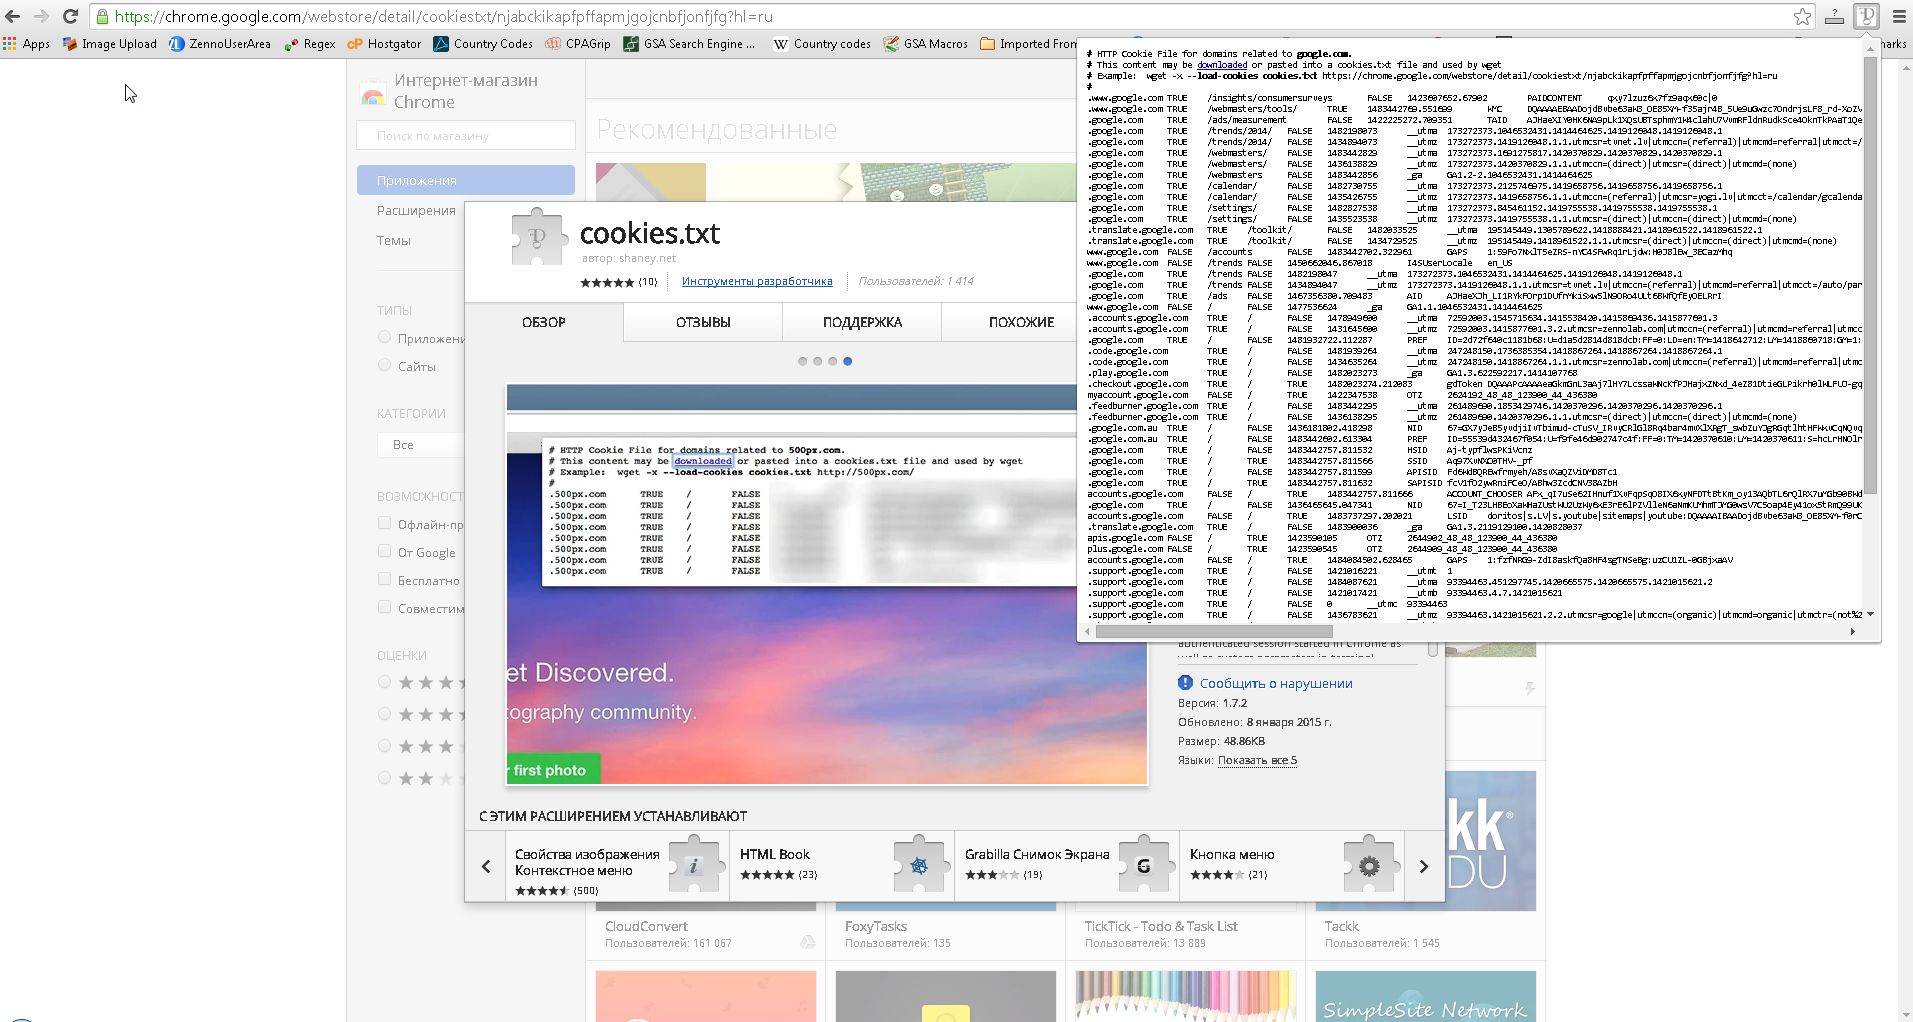Open the Wikipedia Country codes bookmark
Image resolution: width=1913 pixels, height=1022 pixels.
point(822,44)
